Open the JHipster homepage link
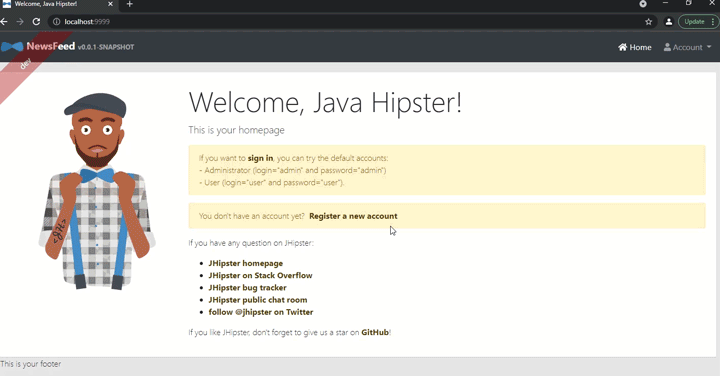Image resolution: width=720 pixels, height=376 pixels. pyautogui.click(x=246, y=264)
